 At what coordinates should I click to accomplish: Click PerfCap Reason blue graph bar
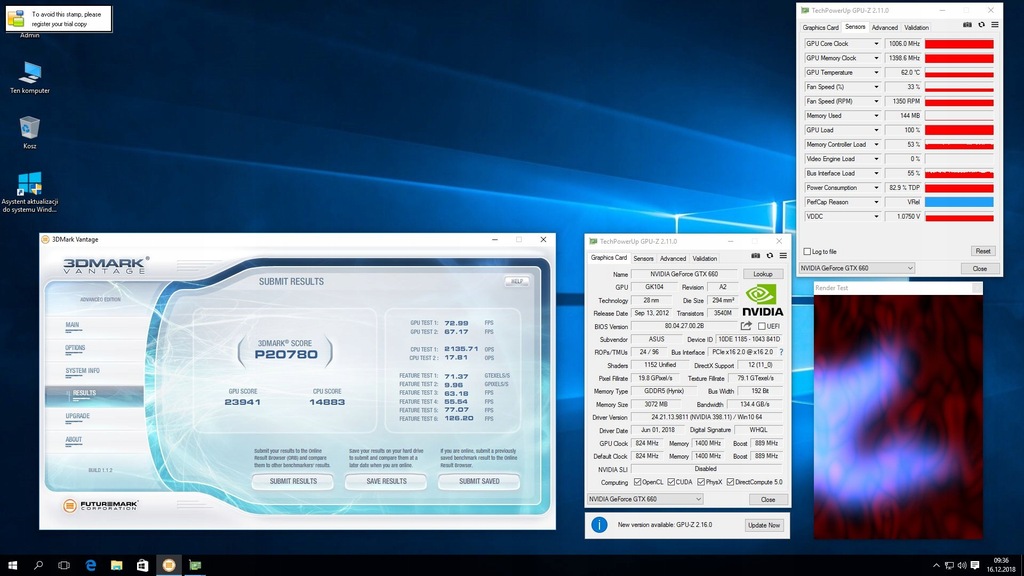[959, 202]
